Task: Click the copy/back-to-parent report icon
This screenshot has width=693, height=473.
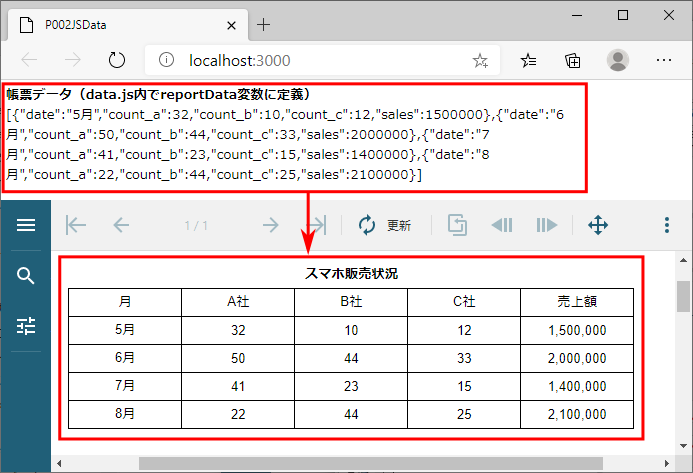Action: tap(457, 225)
